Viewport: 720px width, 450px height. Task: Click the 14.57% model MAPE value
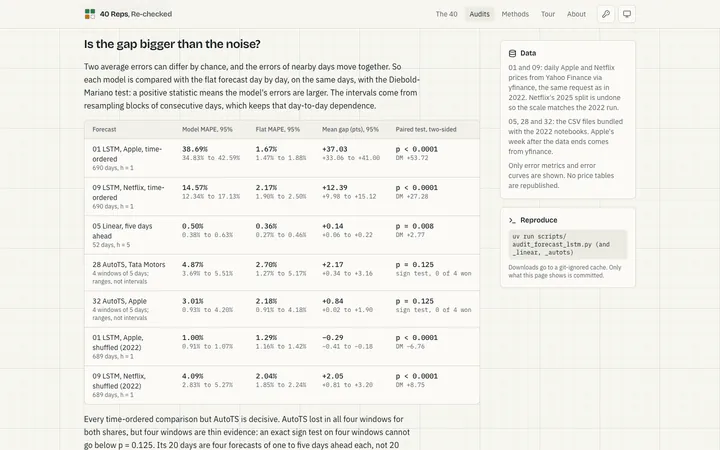click(195, 188)
